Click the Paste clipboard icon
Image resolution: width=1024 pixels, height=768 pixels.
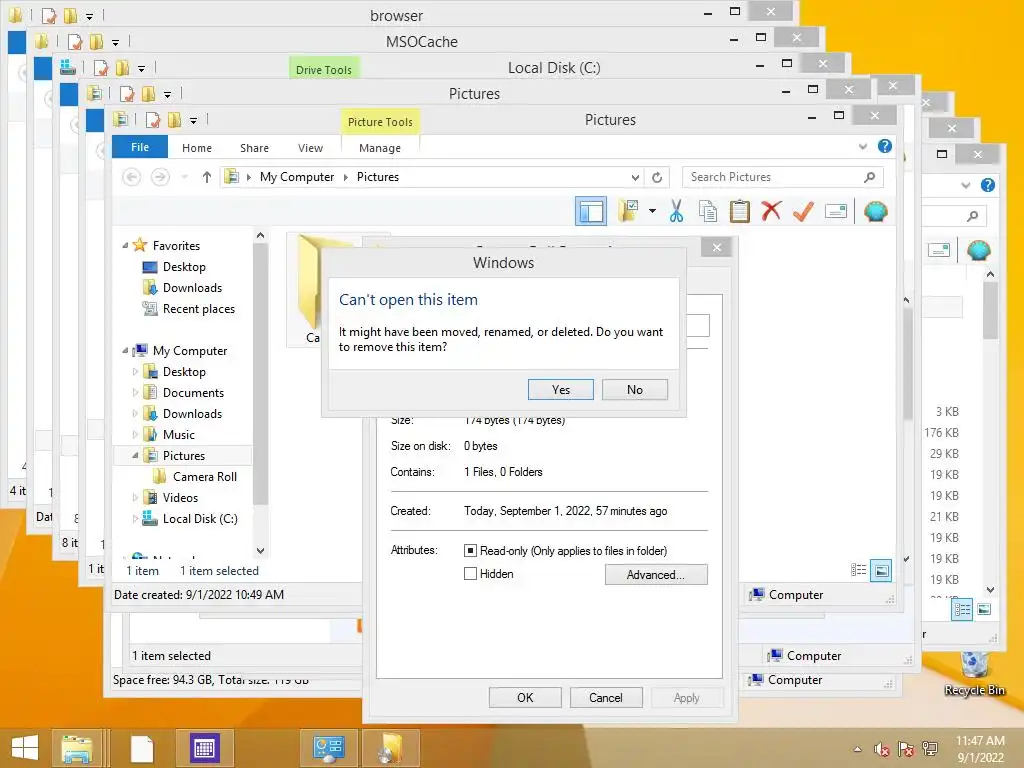739,212
